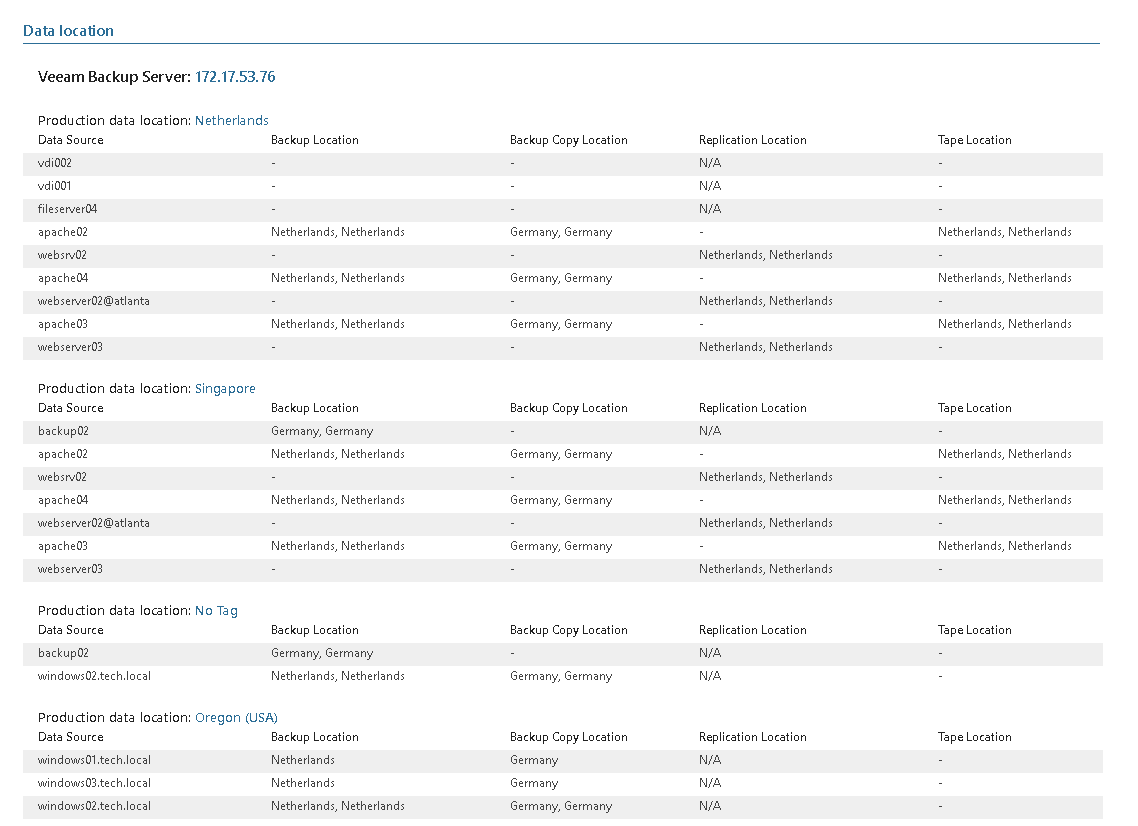Click Tape Location header in the Netherlands table
The width and height of the screenshot is (1138, 826).
coord(974,140)
